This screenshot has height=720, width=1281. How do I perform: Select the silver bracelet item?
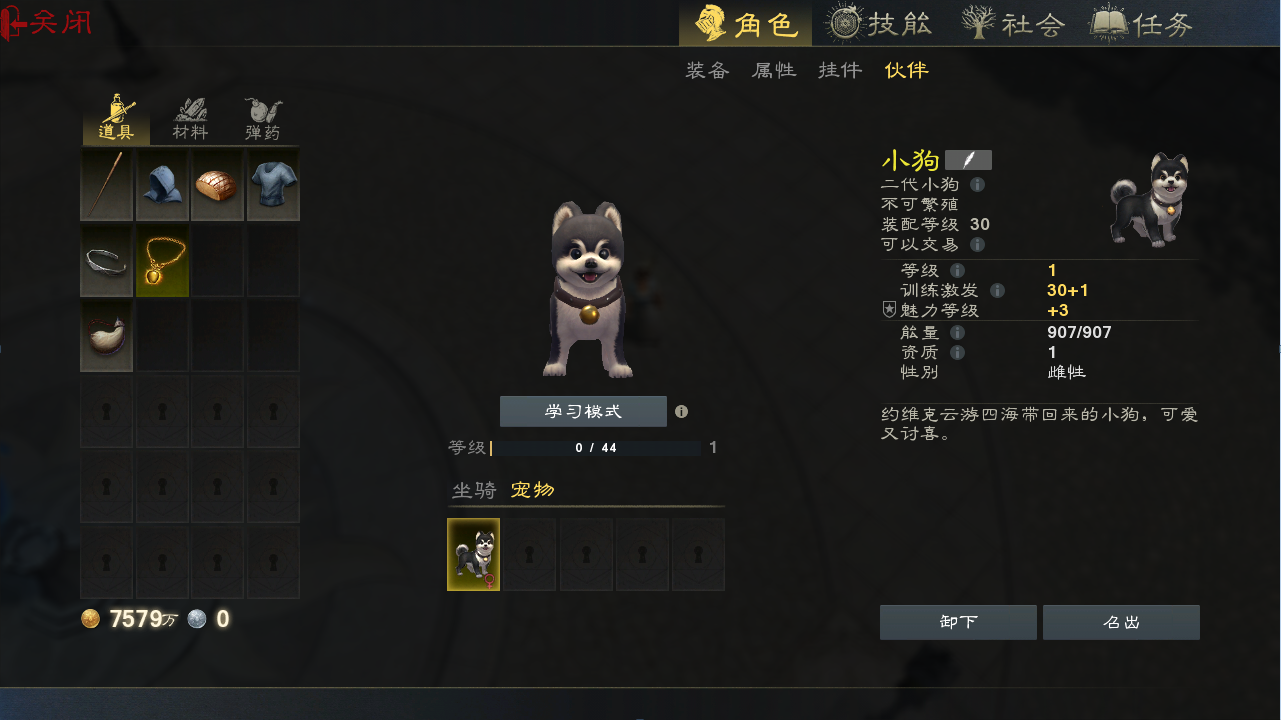click(x=106, y=261)
